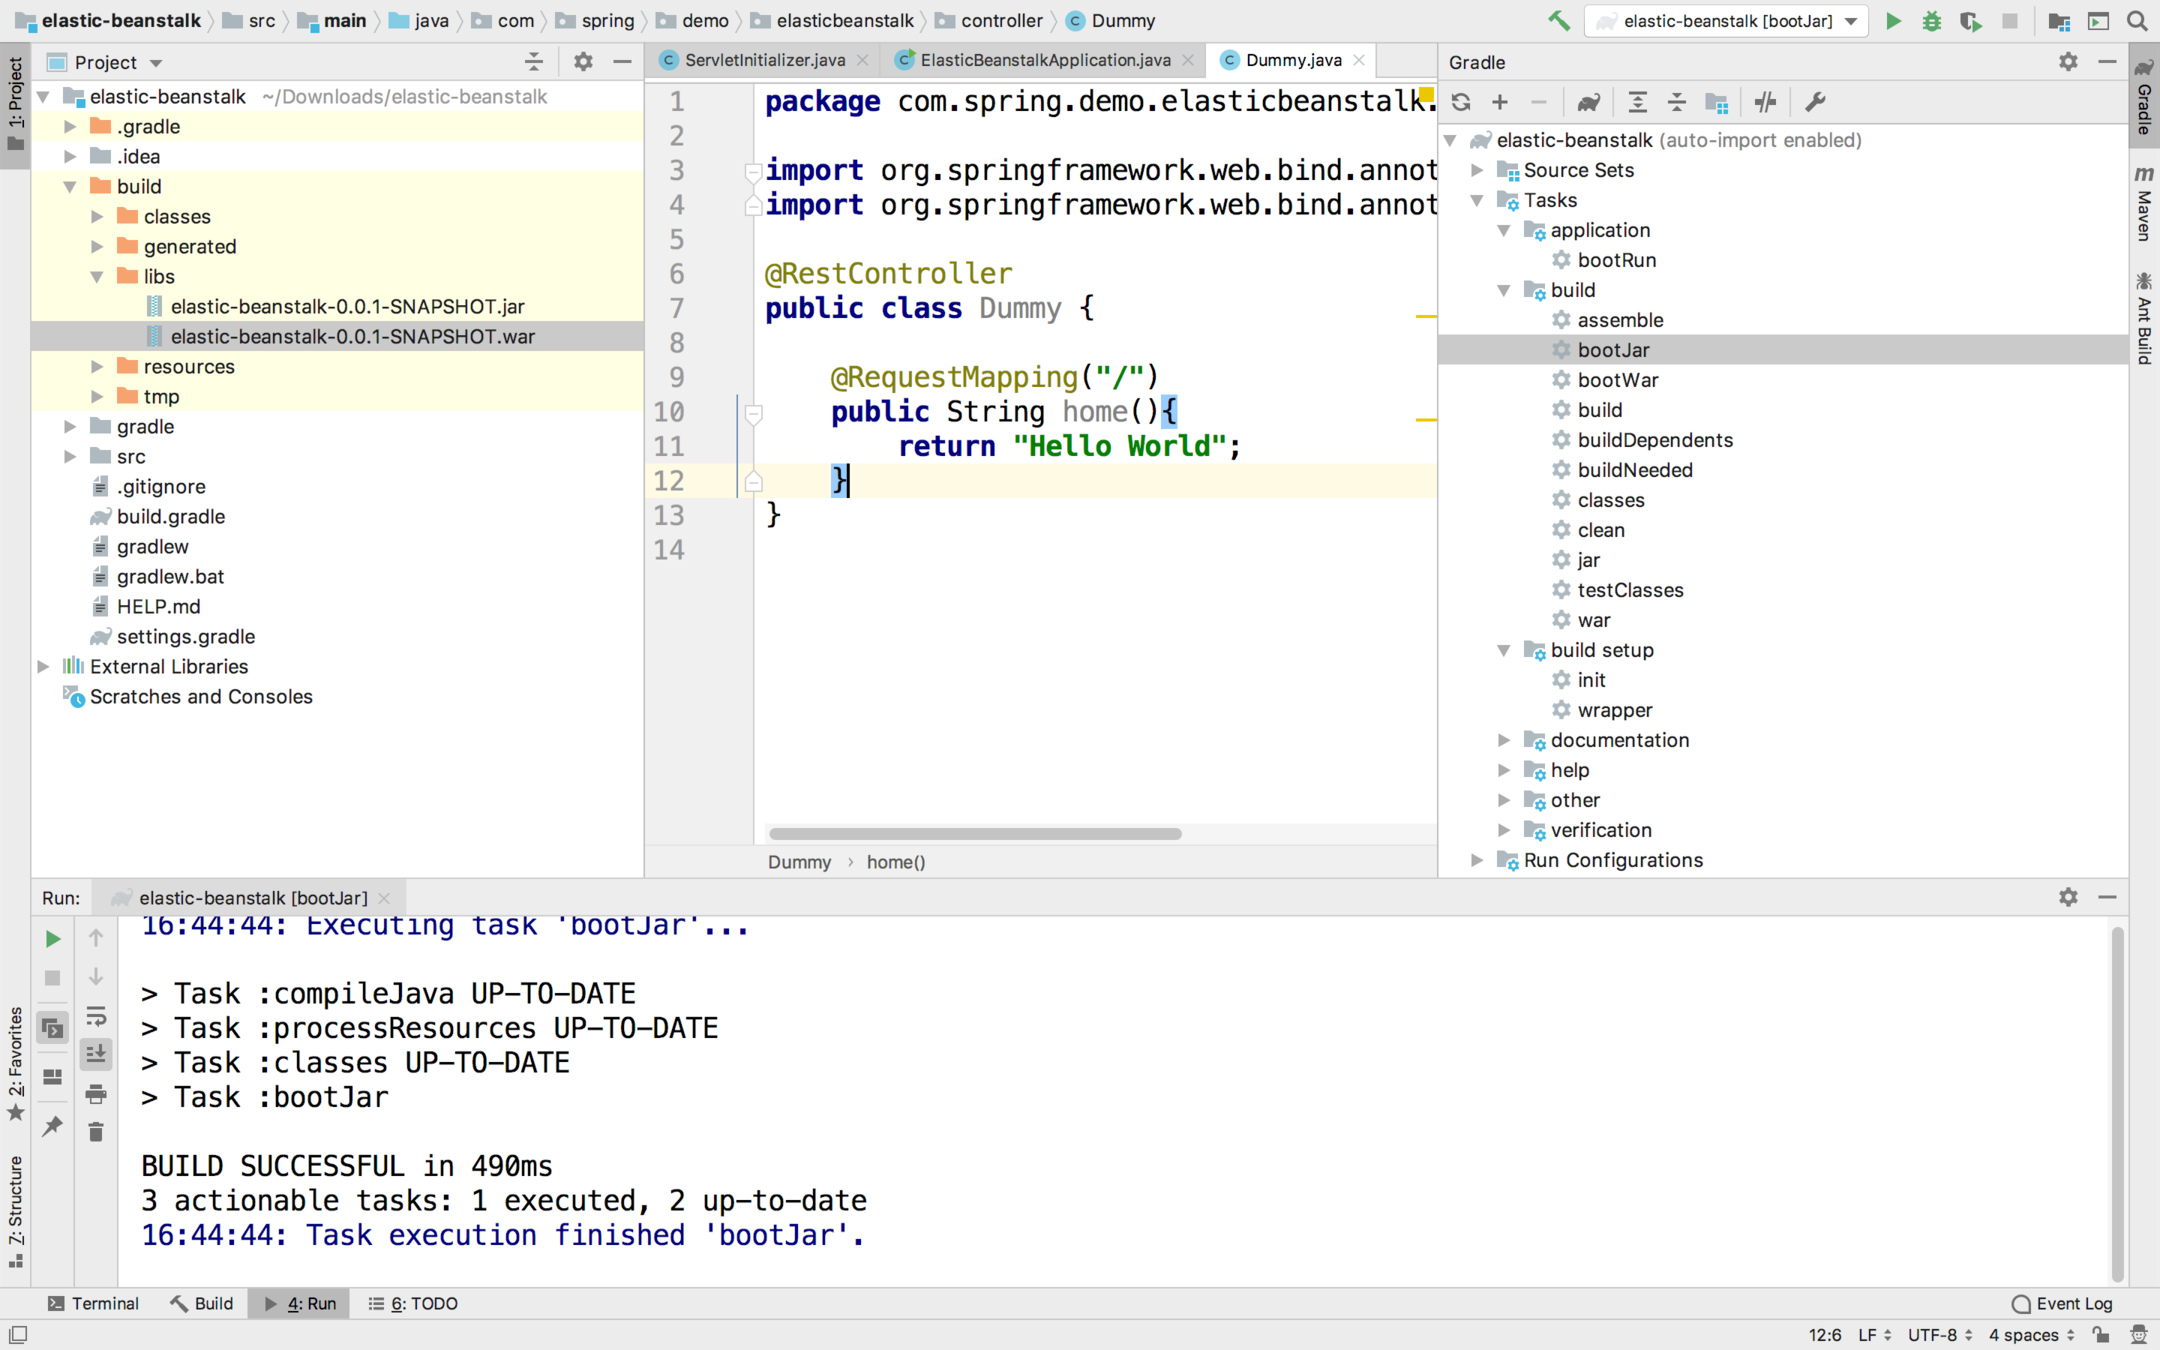The image size is (2160, 1350).
Task: Open the Event Log button
Action: pos(2062,1303)
